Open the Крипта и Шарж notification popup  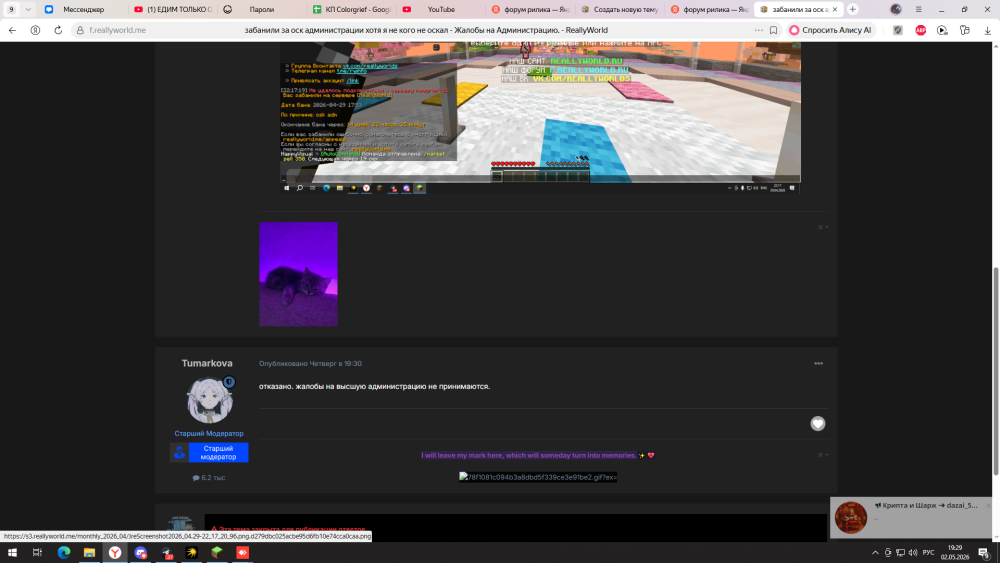click(x=911, y=517)
